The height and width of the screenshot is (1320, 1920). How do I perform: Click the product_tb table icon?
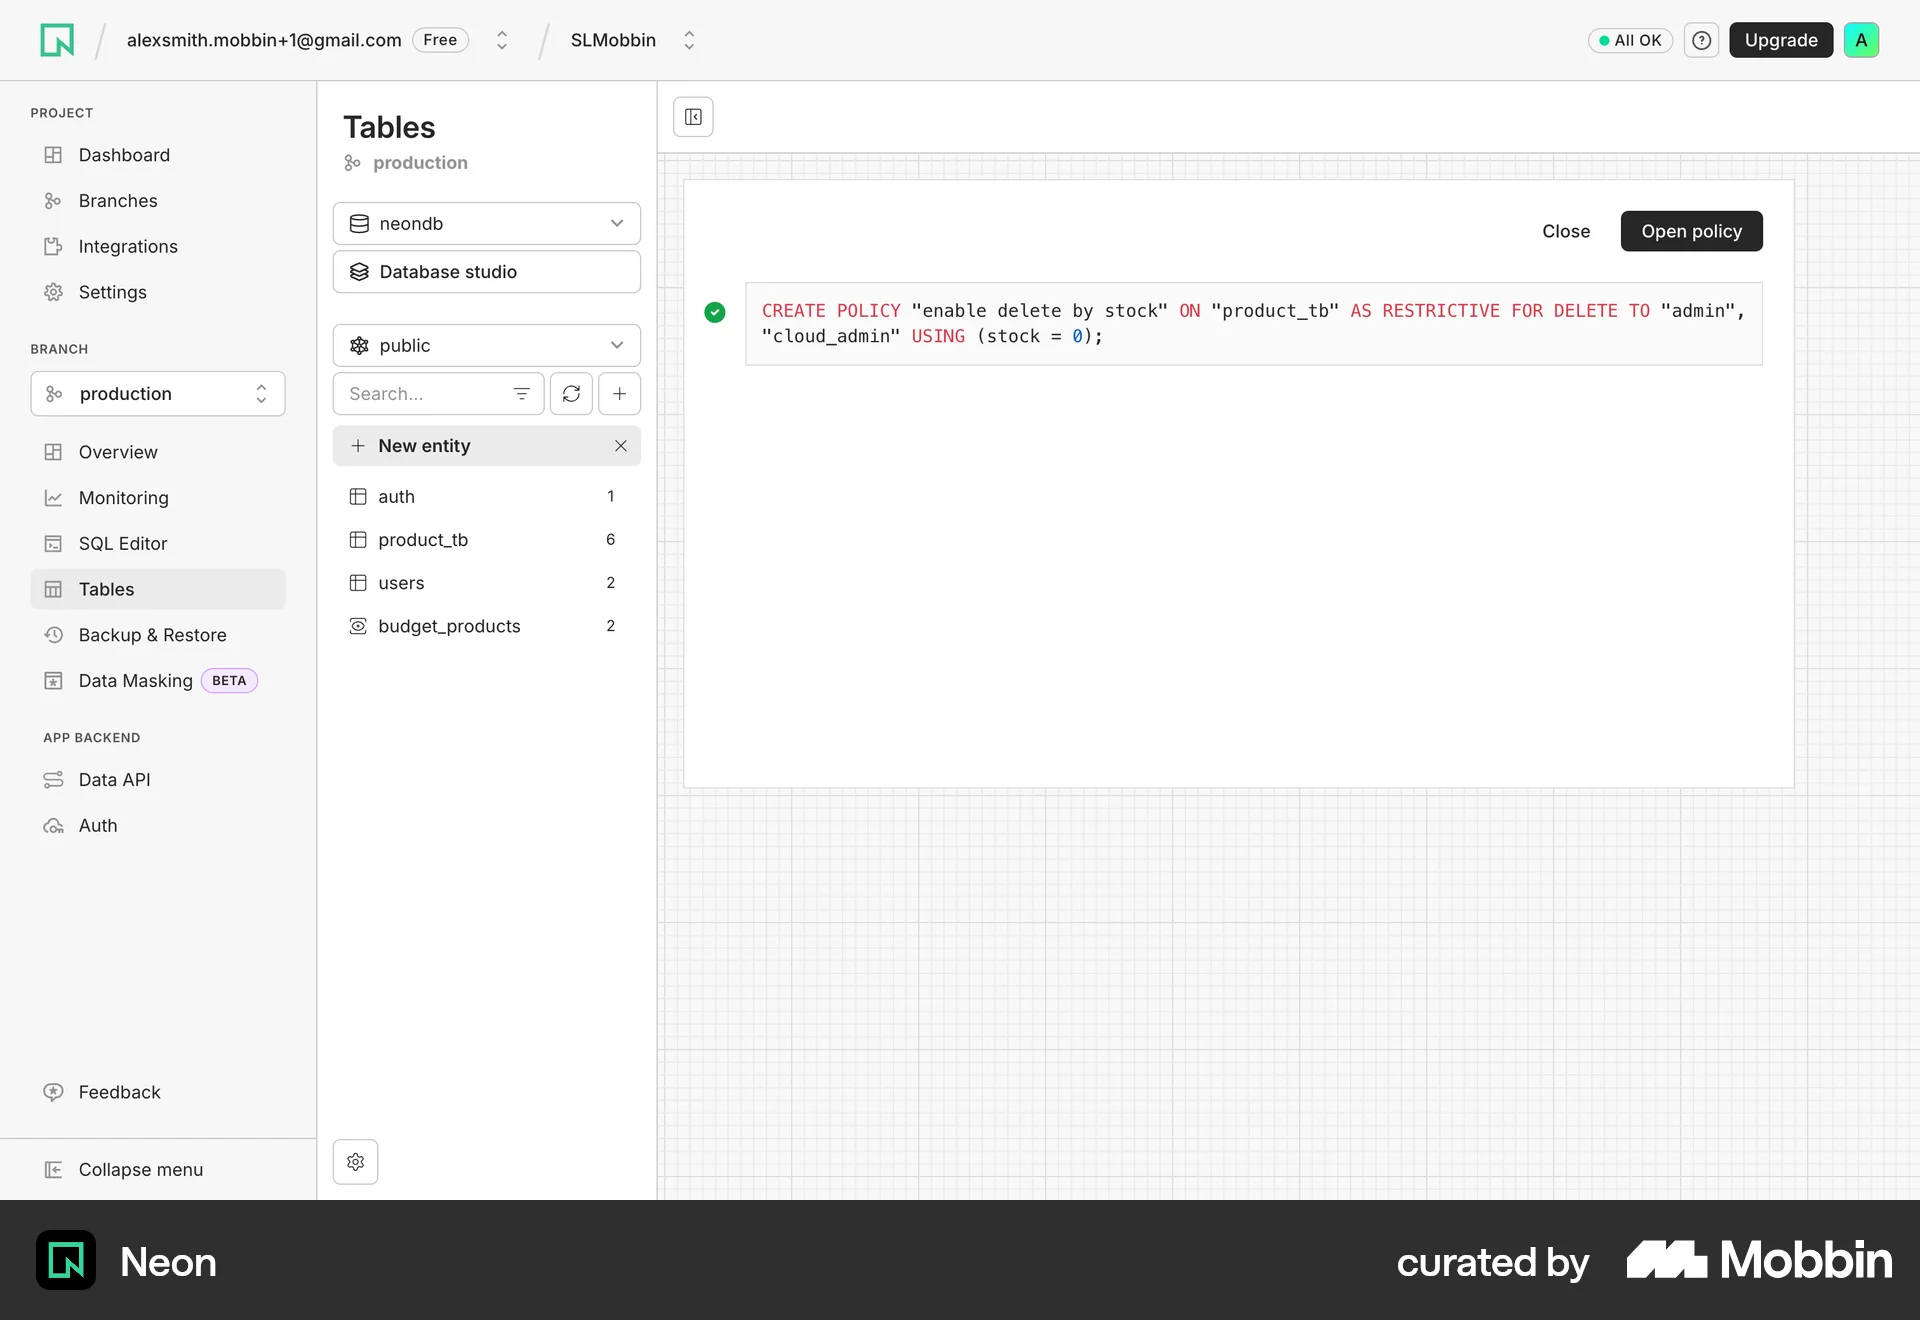(x=358, y=540)
